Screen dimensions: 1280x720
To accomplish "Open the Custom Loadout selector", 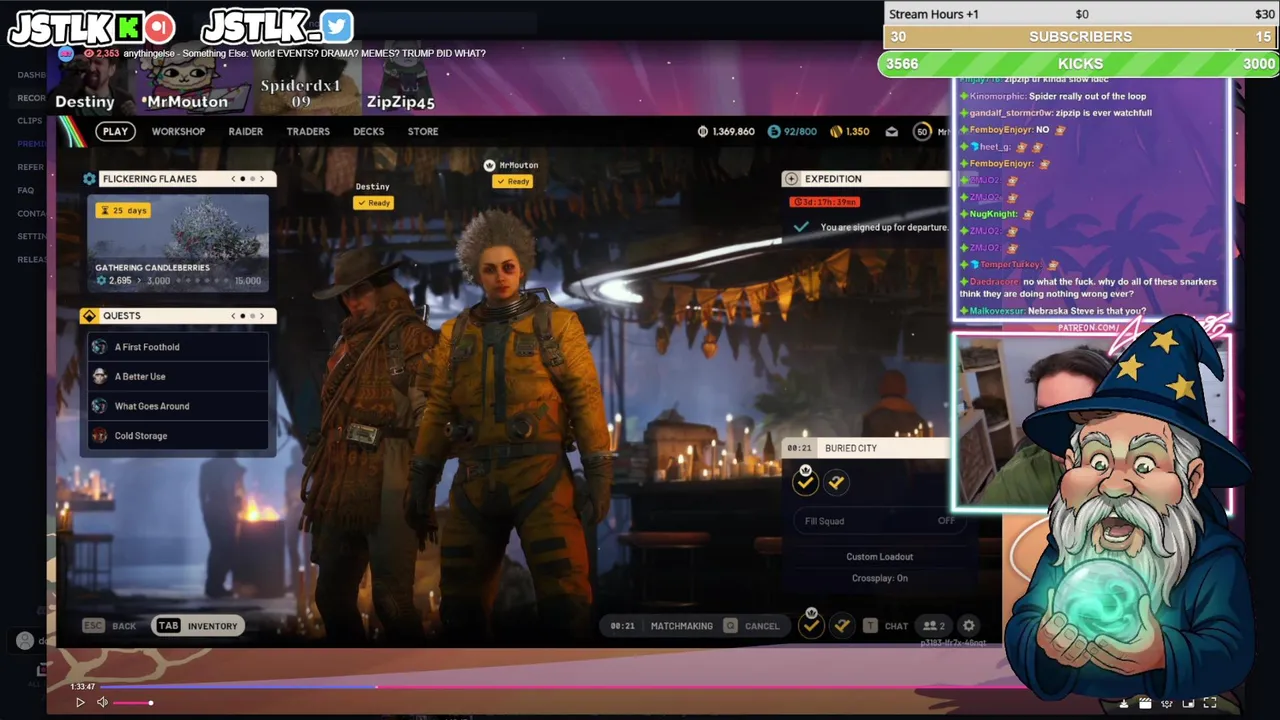I will click(x=880, y=557).
